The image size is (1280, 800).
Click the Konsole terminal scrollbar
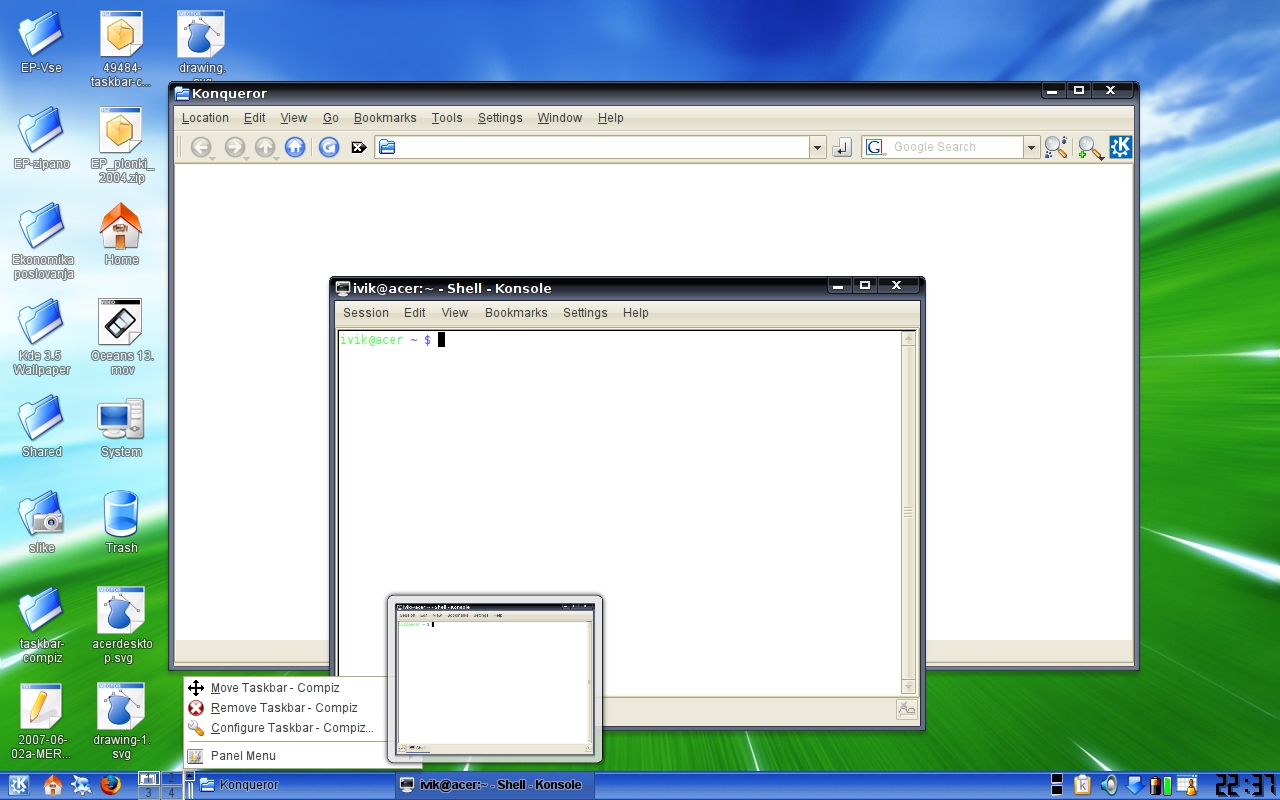(x=908, y=513)
